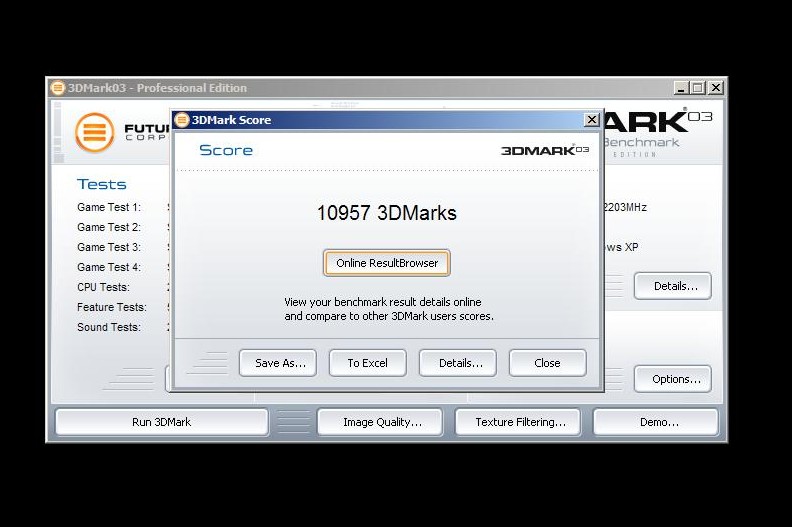
Task: Open Details in the 3DMark Score dialog
Action: (458, 363)
